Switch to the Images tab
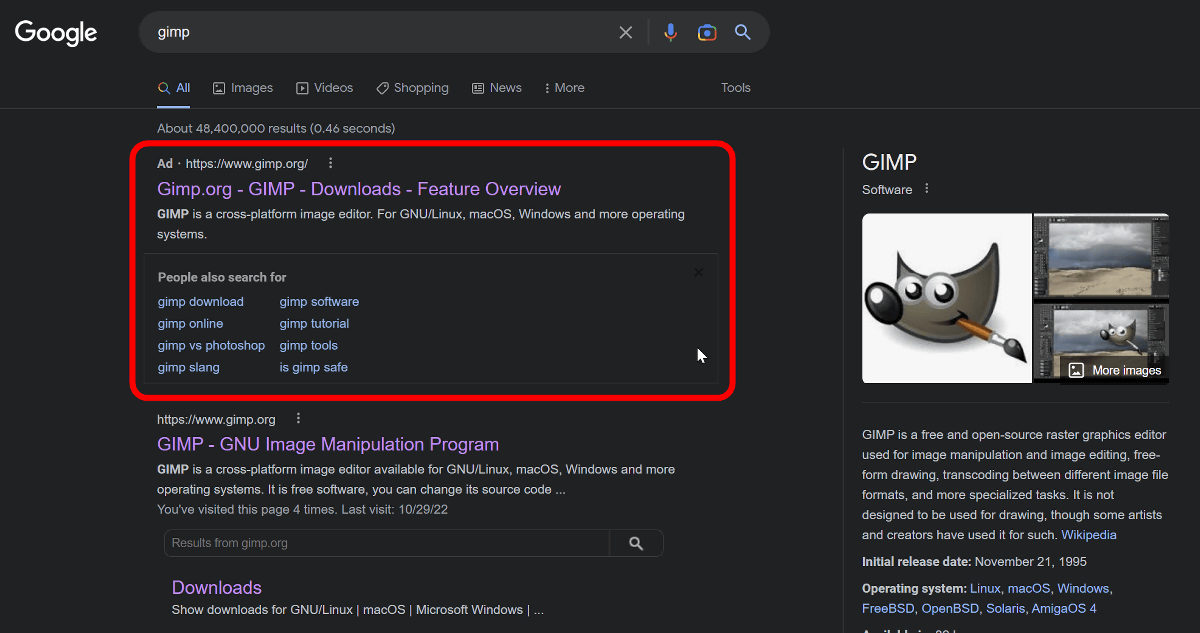 pos(243,88)
